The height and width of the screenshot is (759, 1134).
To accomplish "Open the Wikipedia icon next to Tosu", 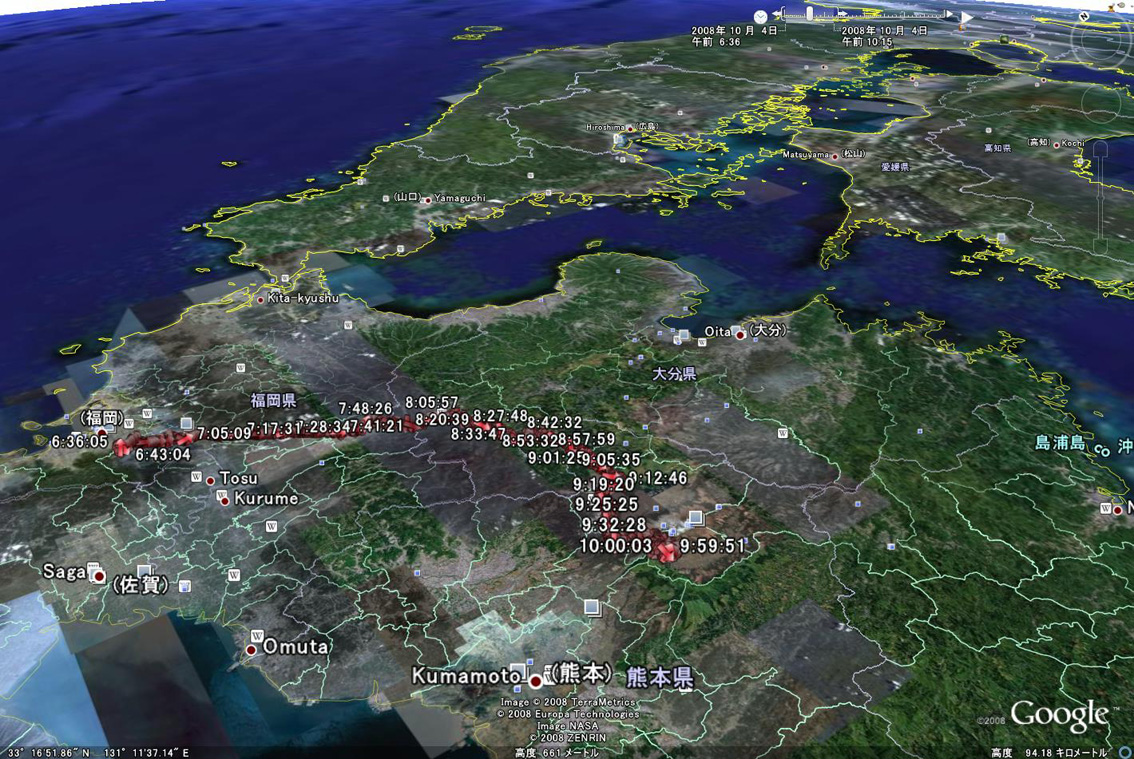I will tap(197, 477).
